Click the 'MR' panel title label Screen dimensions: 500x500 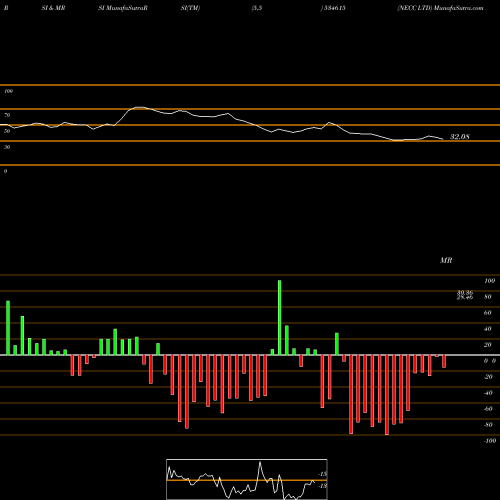click(446, 260)
